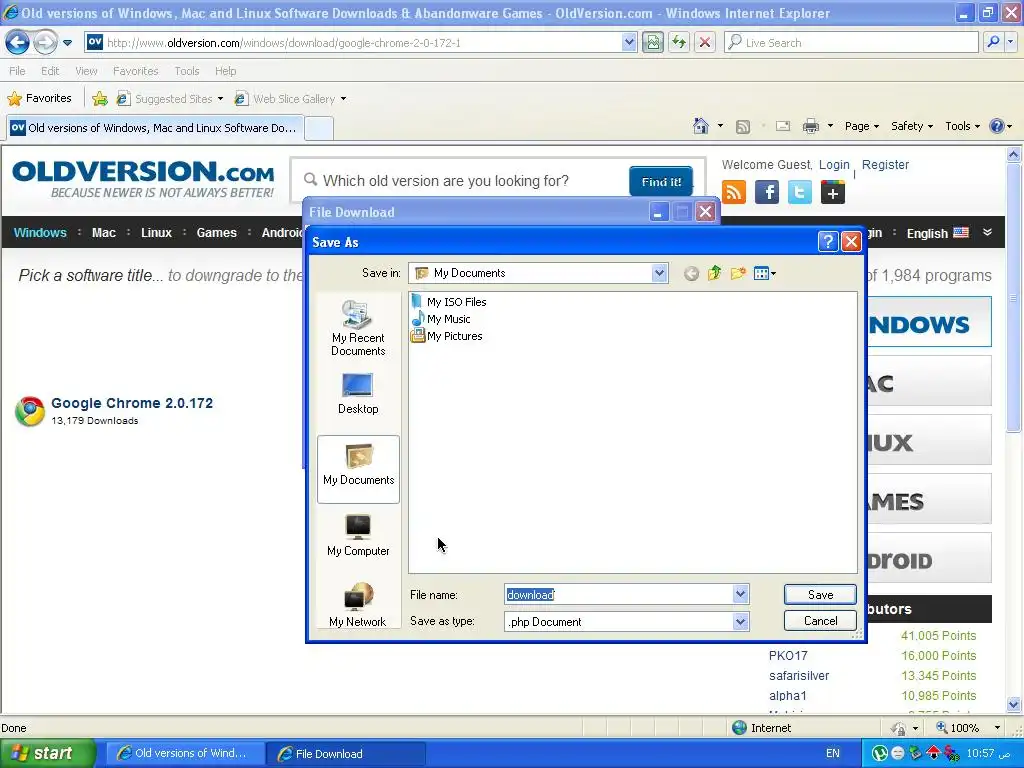Click the Read Mail icon in command bar
Screen dimensions: 1024x768
(783, 126)
